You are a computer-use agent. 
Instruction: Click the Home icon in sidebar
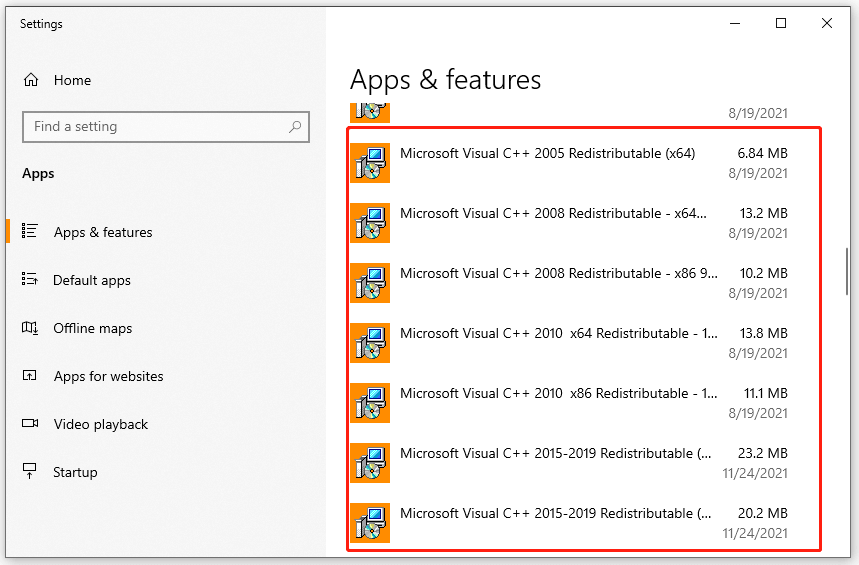point(31,80)
